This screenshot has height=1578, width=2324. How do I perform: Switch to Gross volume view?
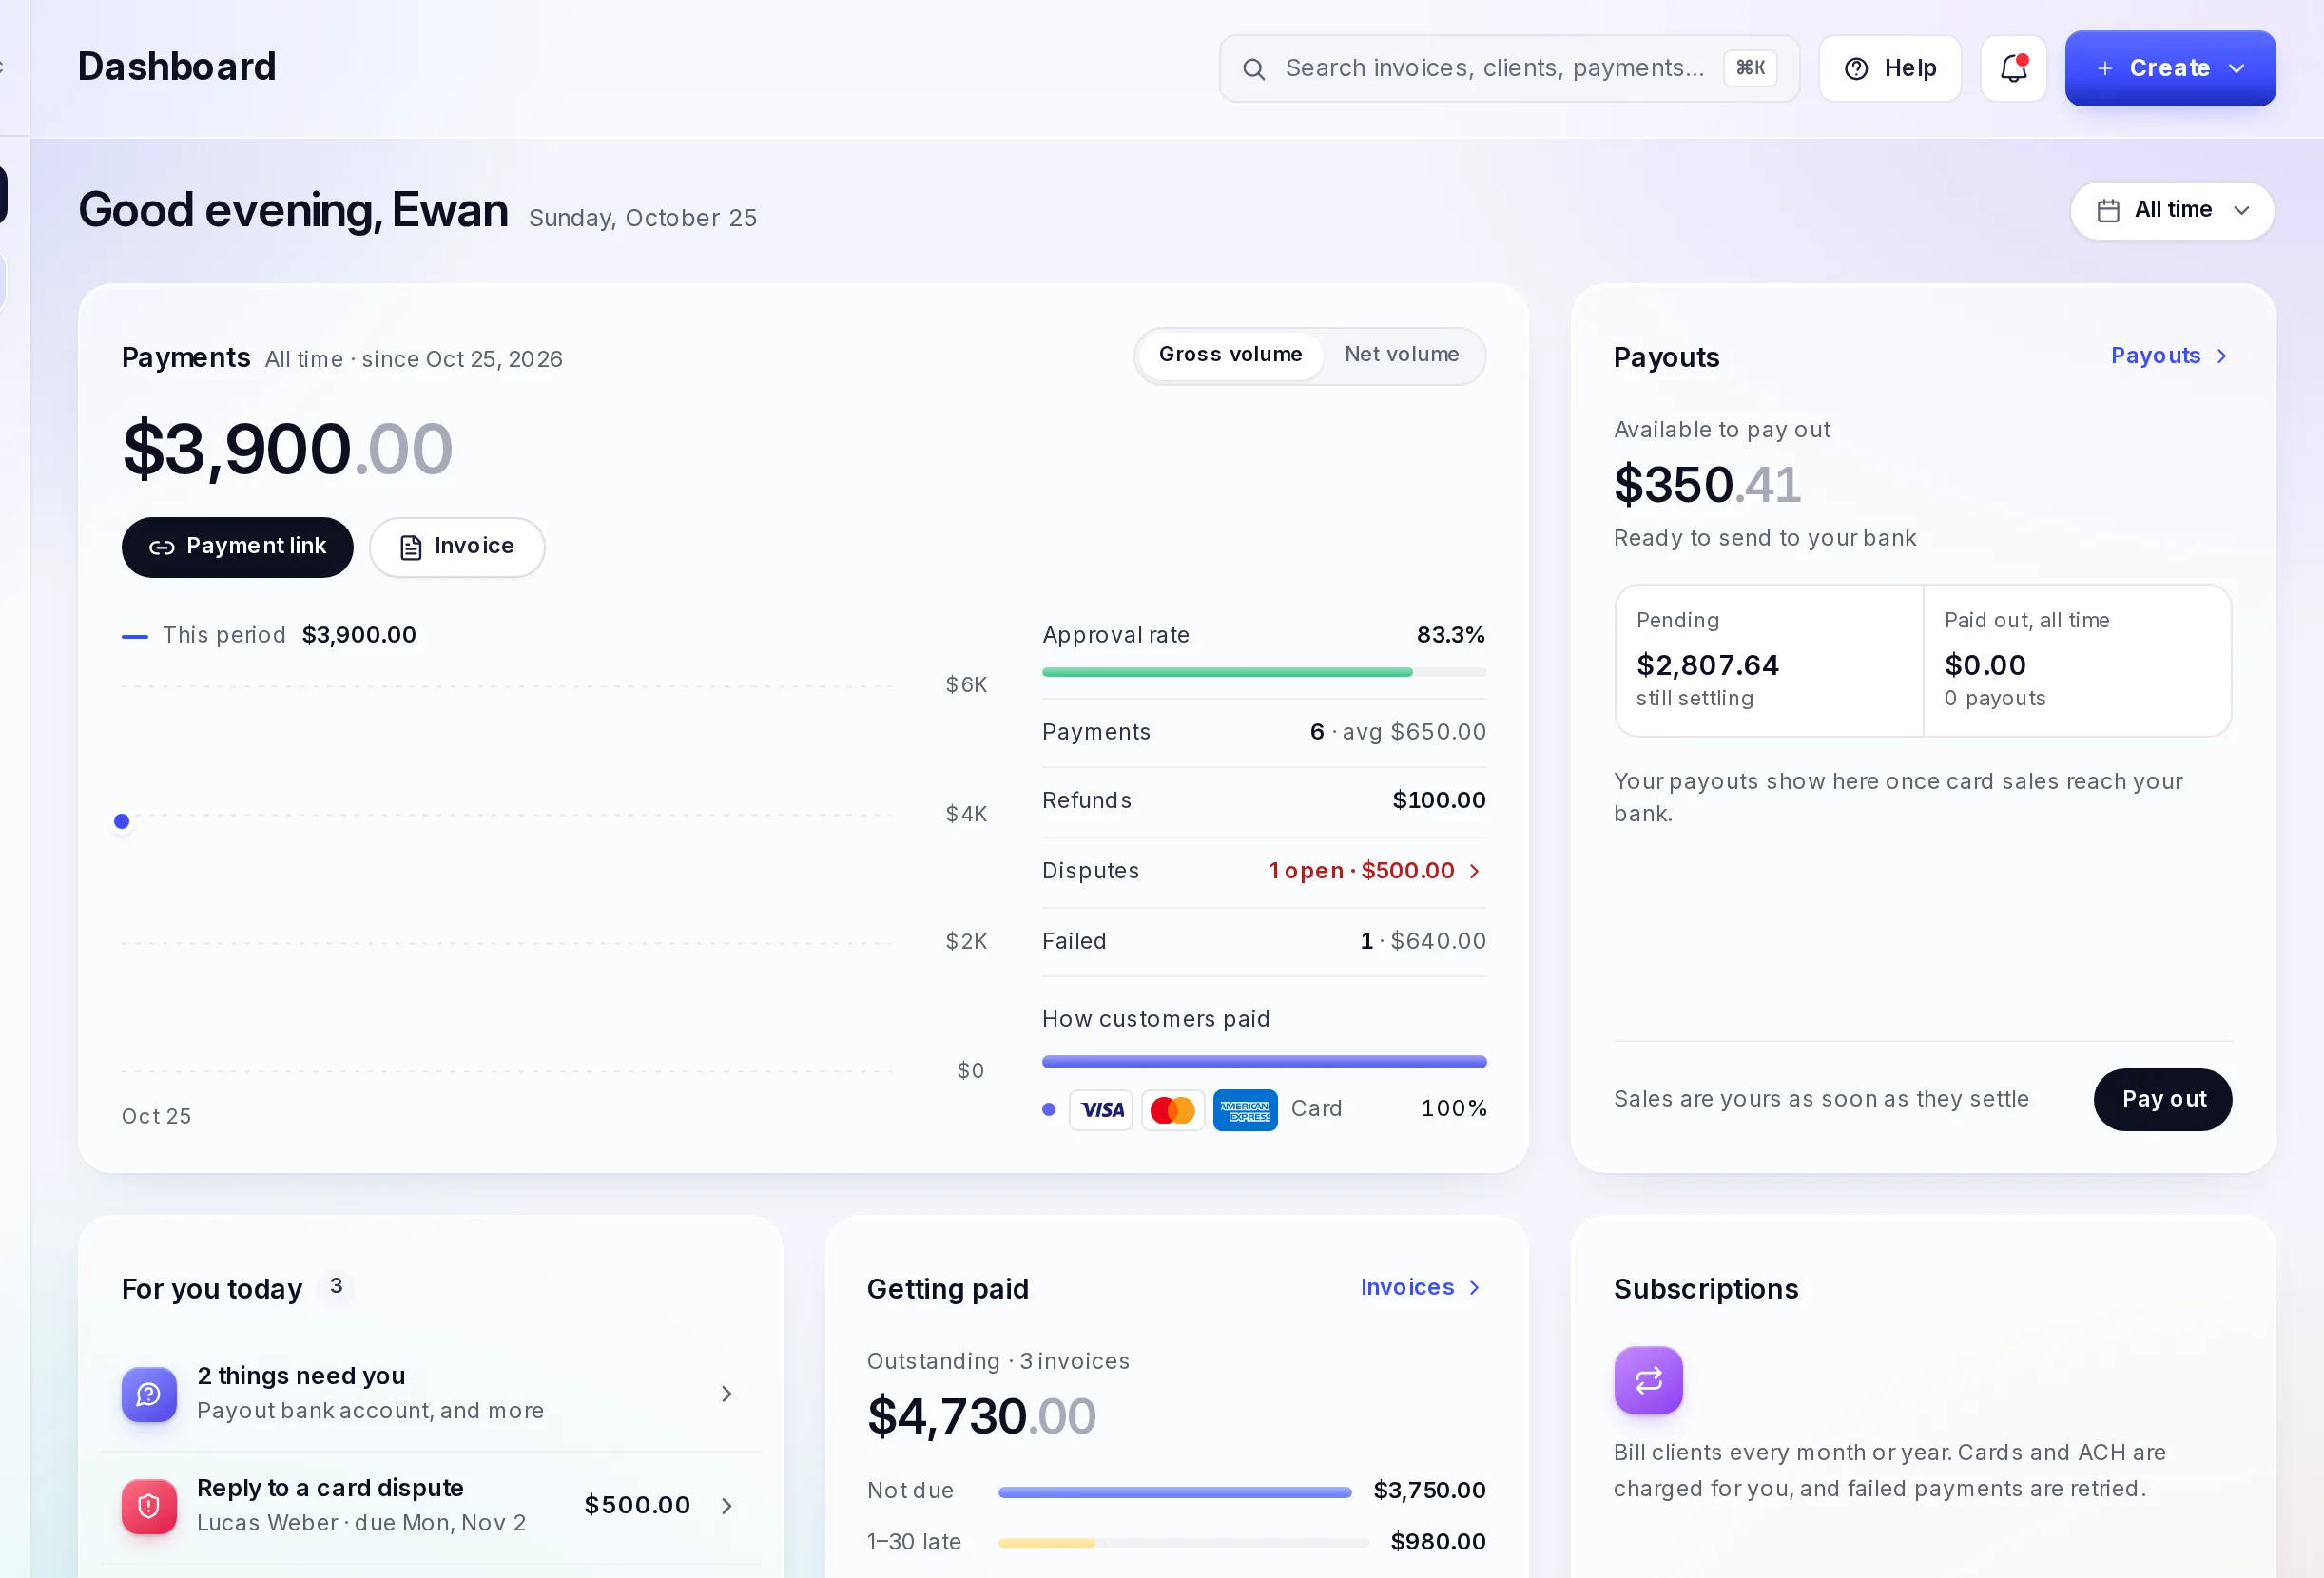tap(1230, 355)
